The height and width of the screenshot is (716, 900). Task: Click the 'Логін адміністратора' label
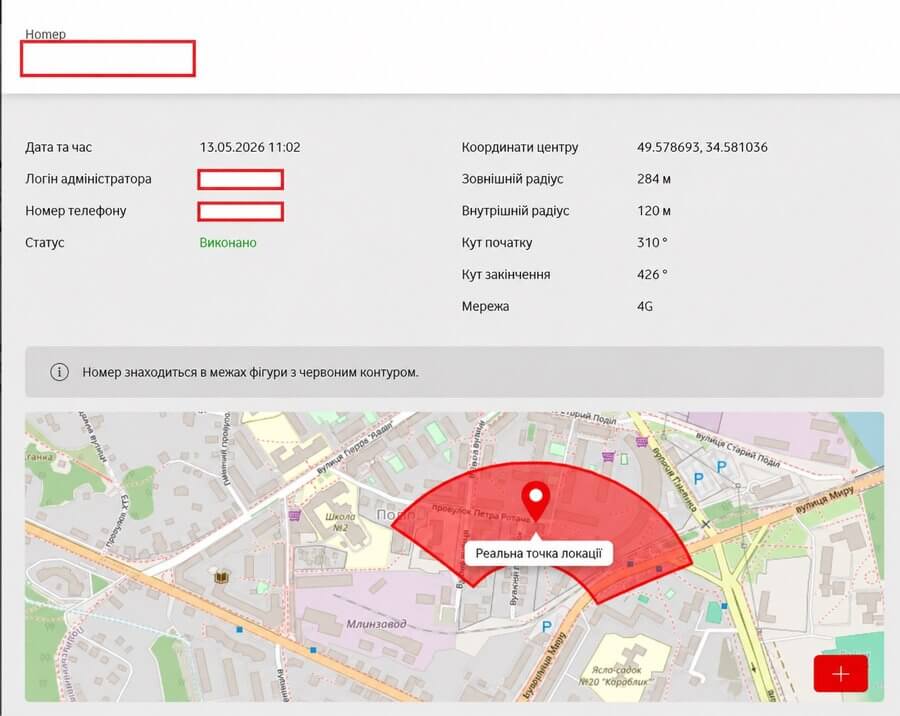(88, 179)
